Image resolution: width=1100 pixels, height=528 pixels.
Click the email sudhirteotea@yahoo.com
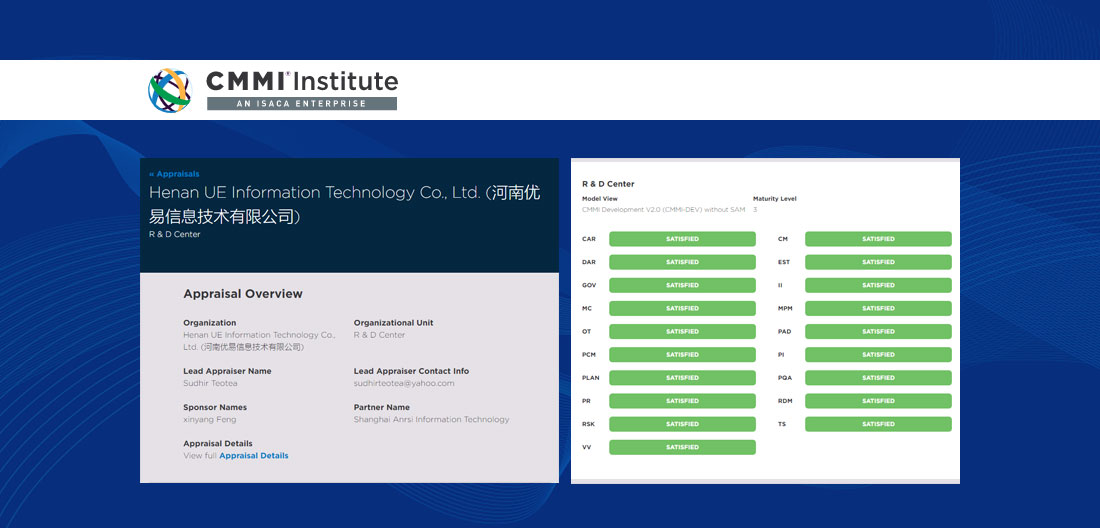pyautogui.click(x=404, y=384)
